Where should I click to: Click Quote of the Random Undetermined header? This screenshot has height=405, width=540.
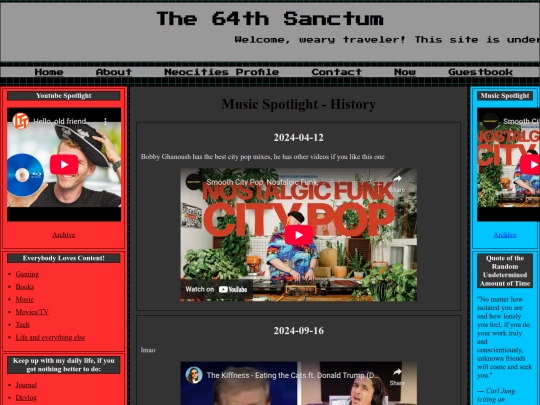point(505,271)
